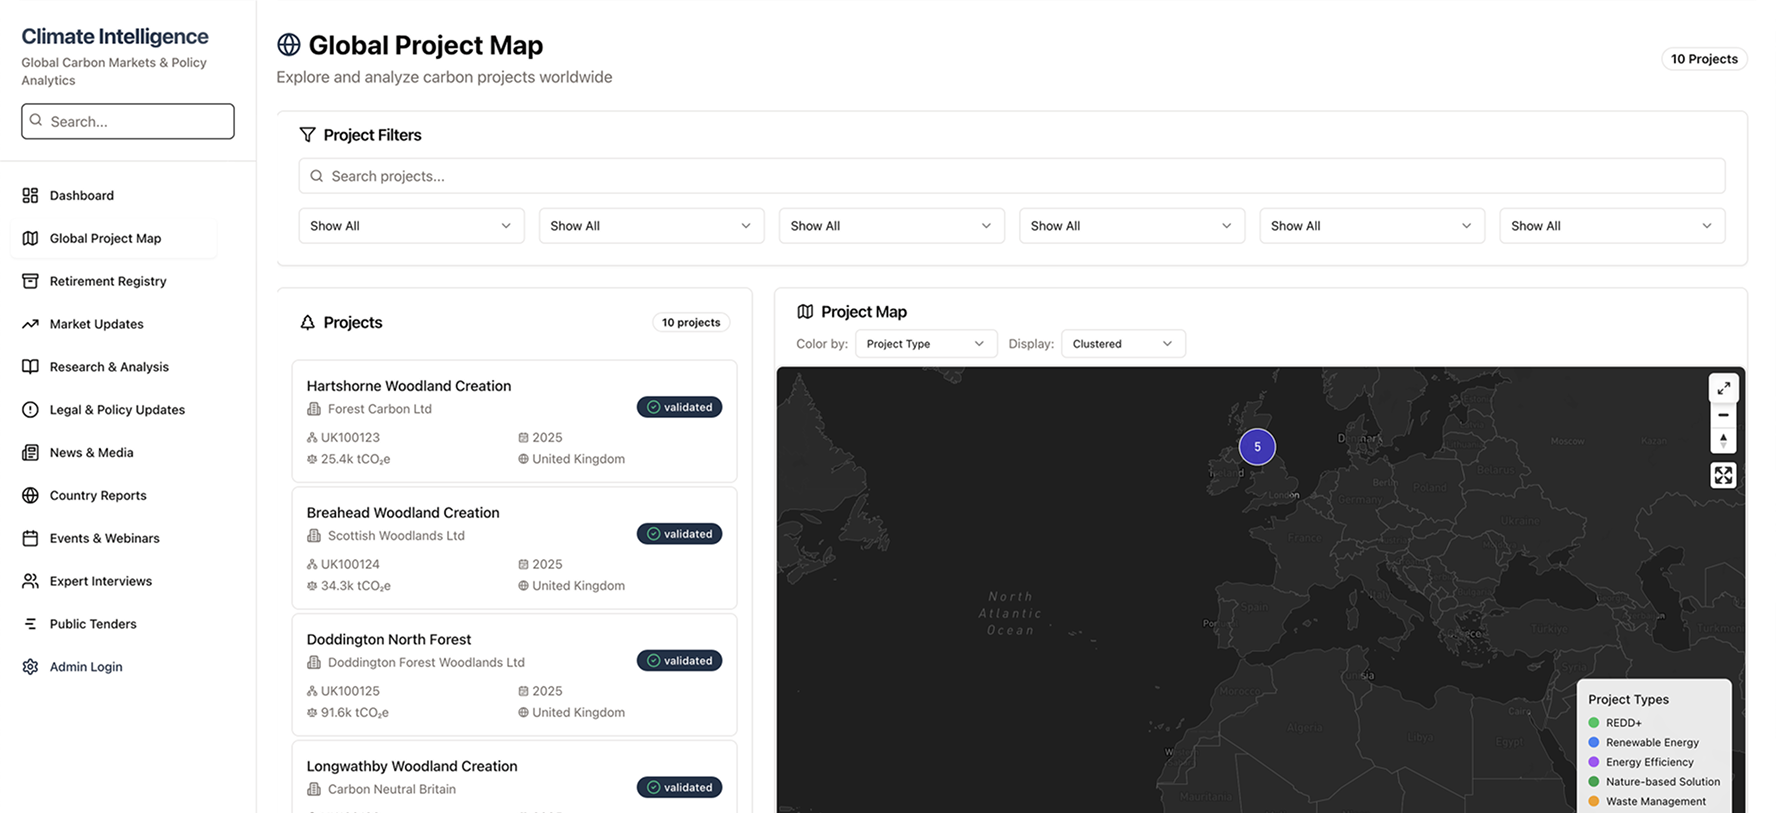Click the Admin Login gear icon
Screen dimensions: 1776x814
point(30,667)
